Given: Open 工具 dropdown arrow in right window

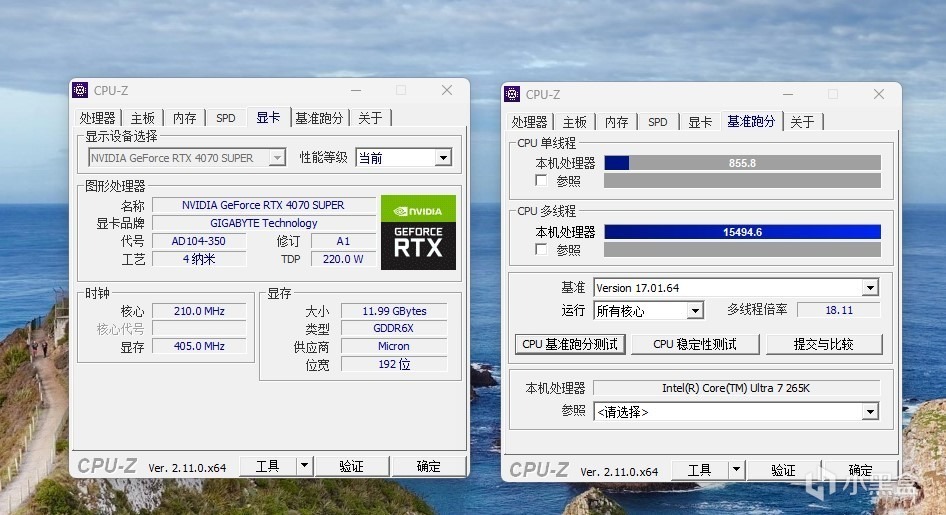Looking at the screenshot, I should (737, 469).
